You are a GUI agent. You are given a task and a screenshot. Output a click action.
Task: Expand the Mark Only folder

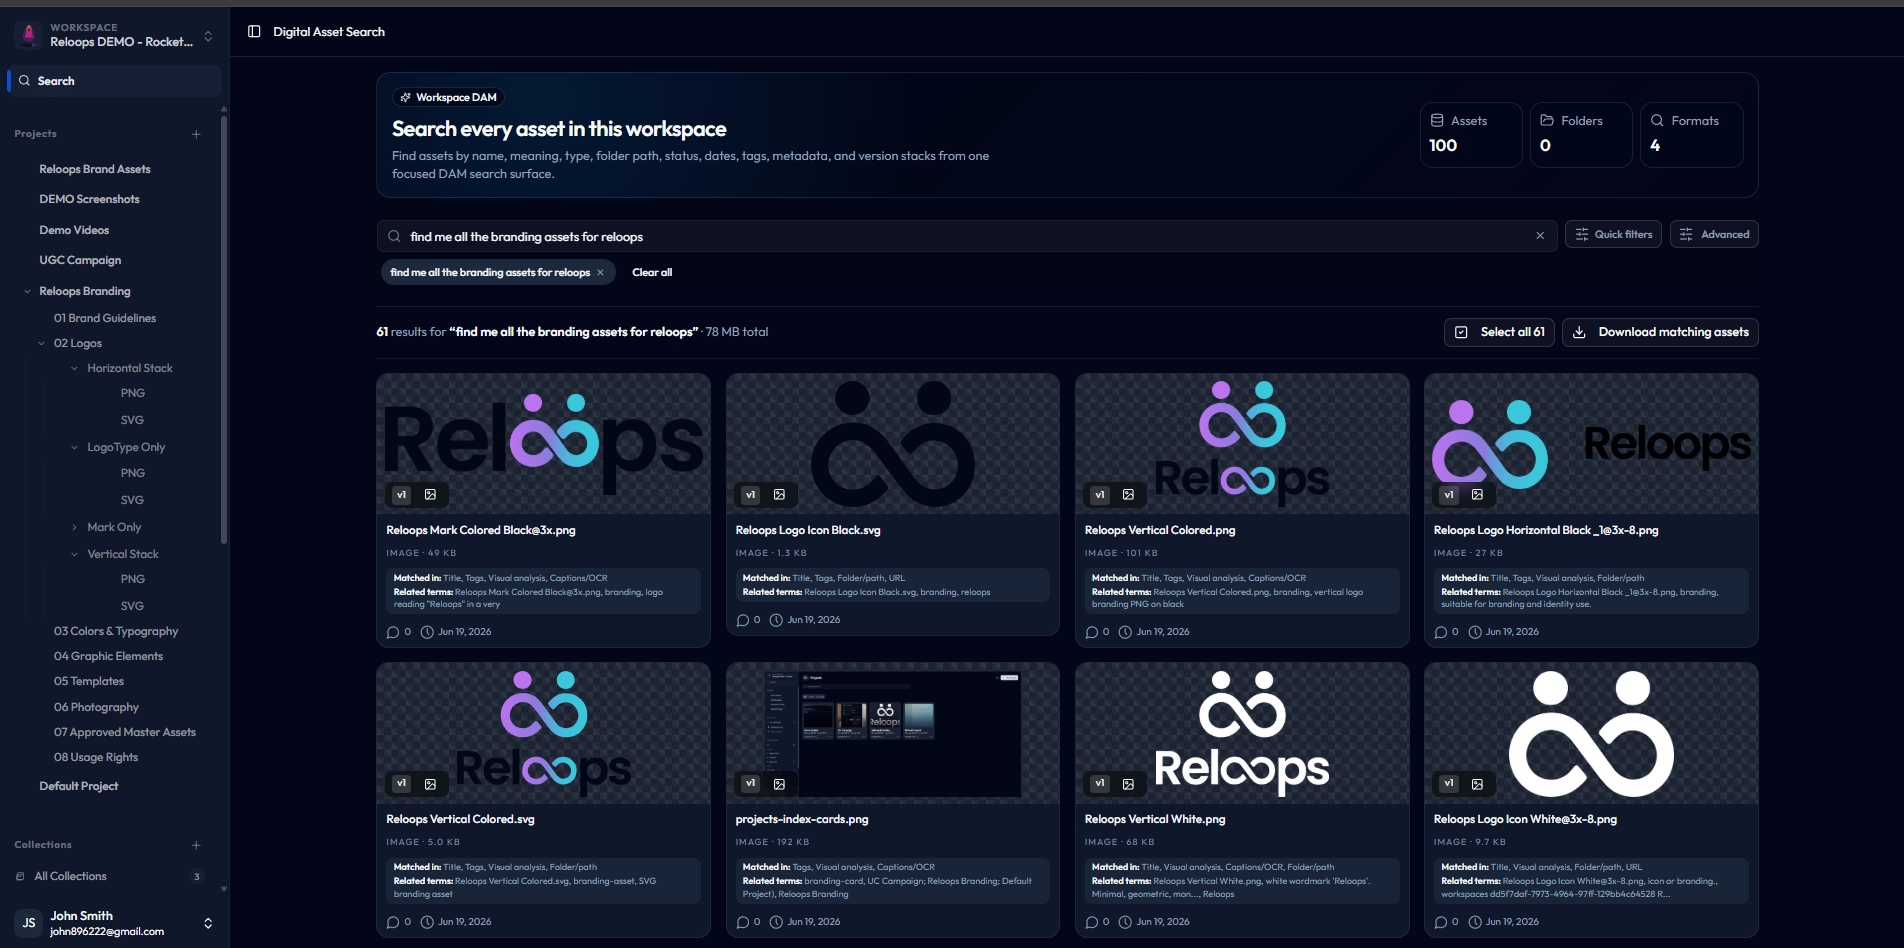[74, 527]
